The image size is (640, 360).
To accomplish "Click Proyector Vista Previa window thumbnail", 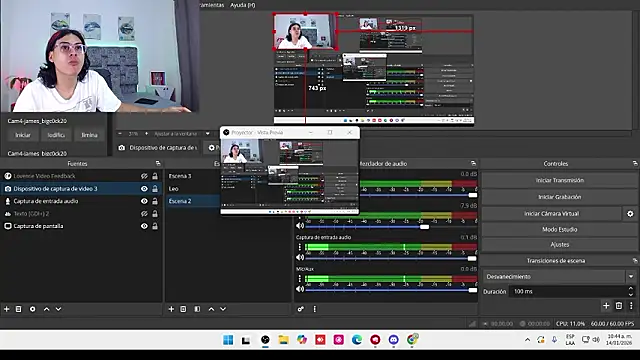I will 290,176.
